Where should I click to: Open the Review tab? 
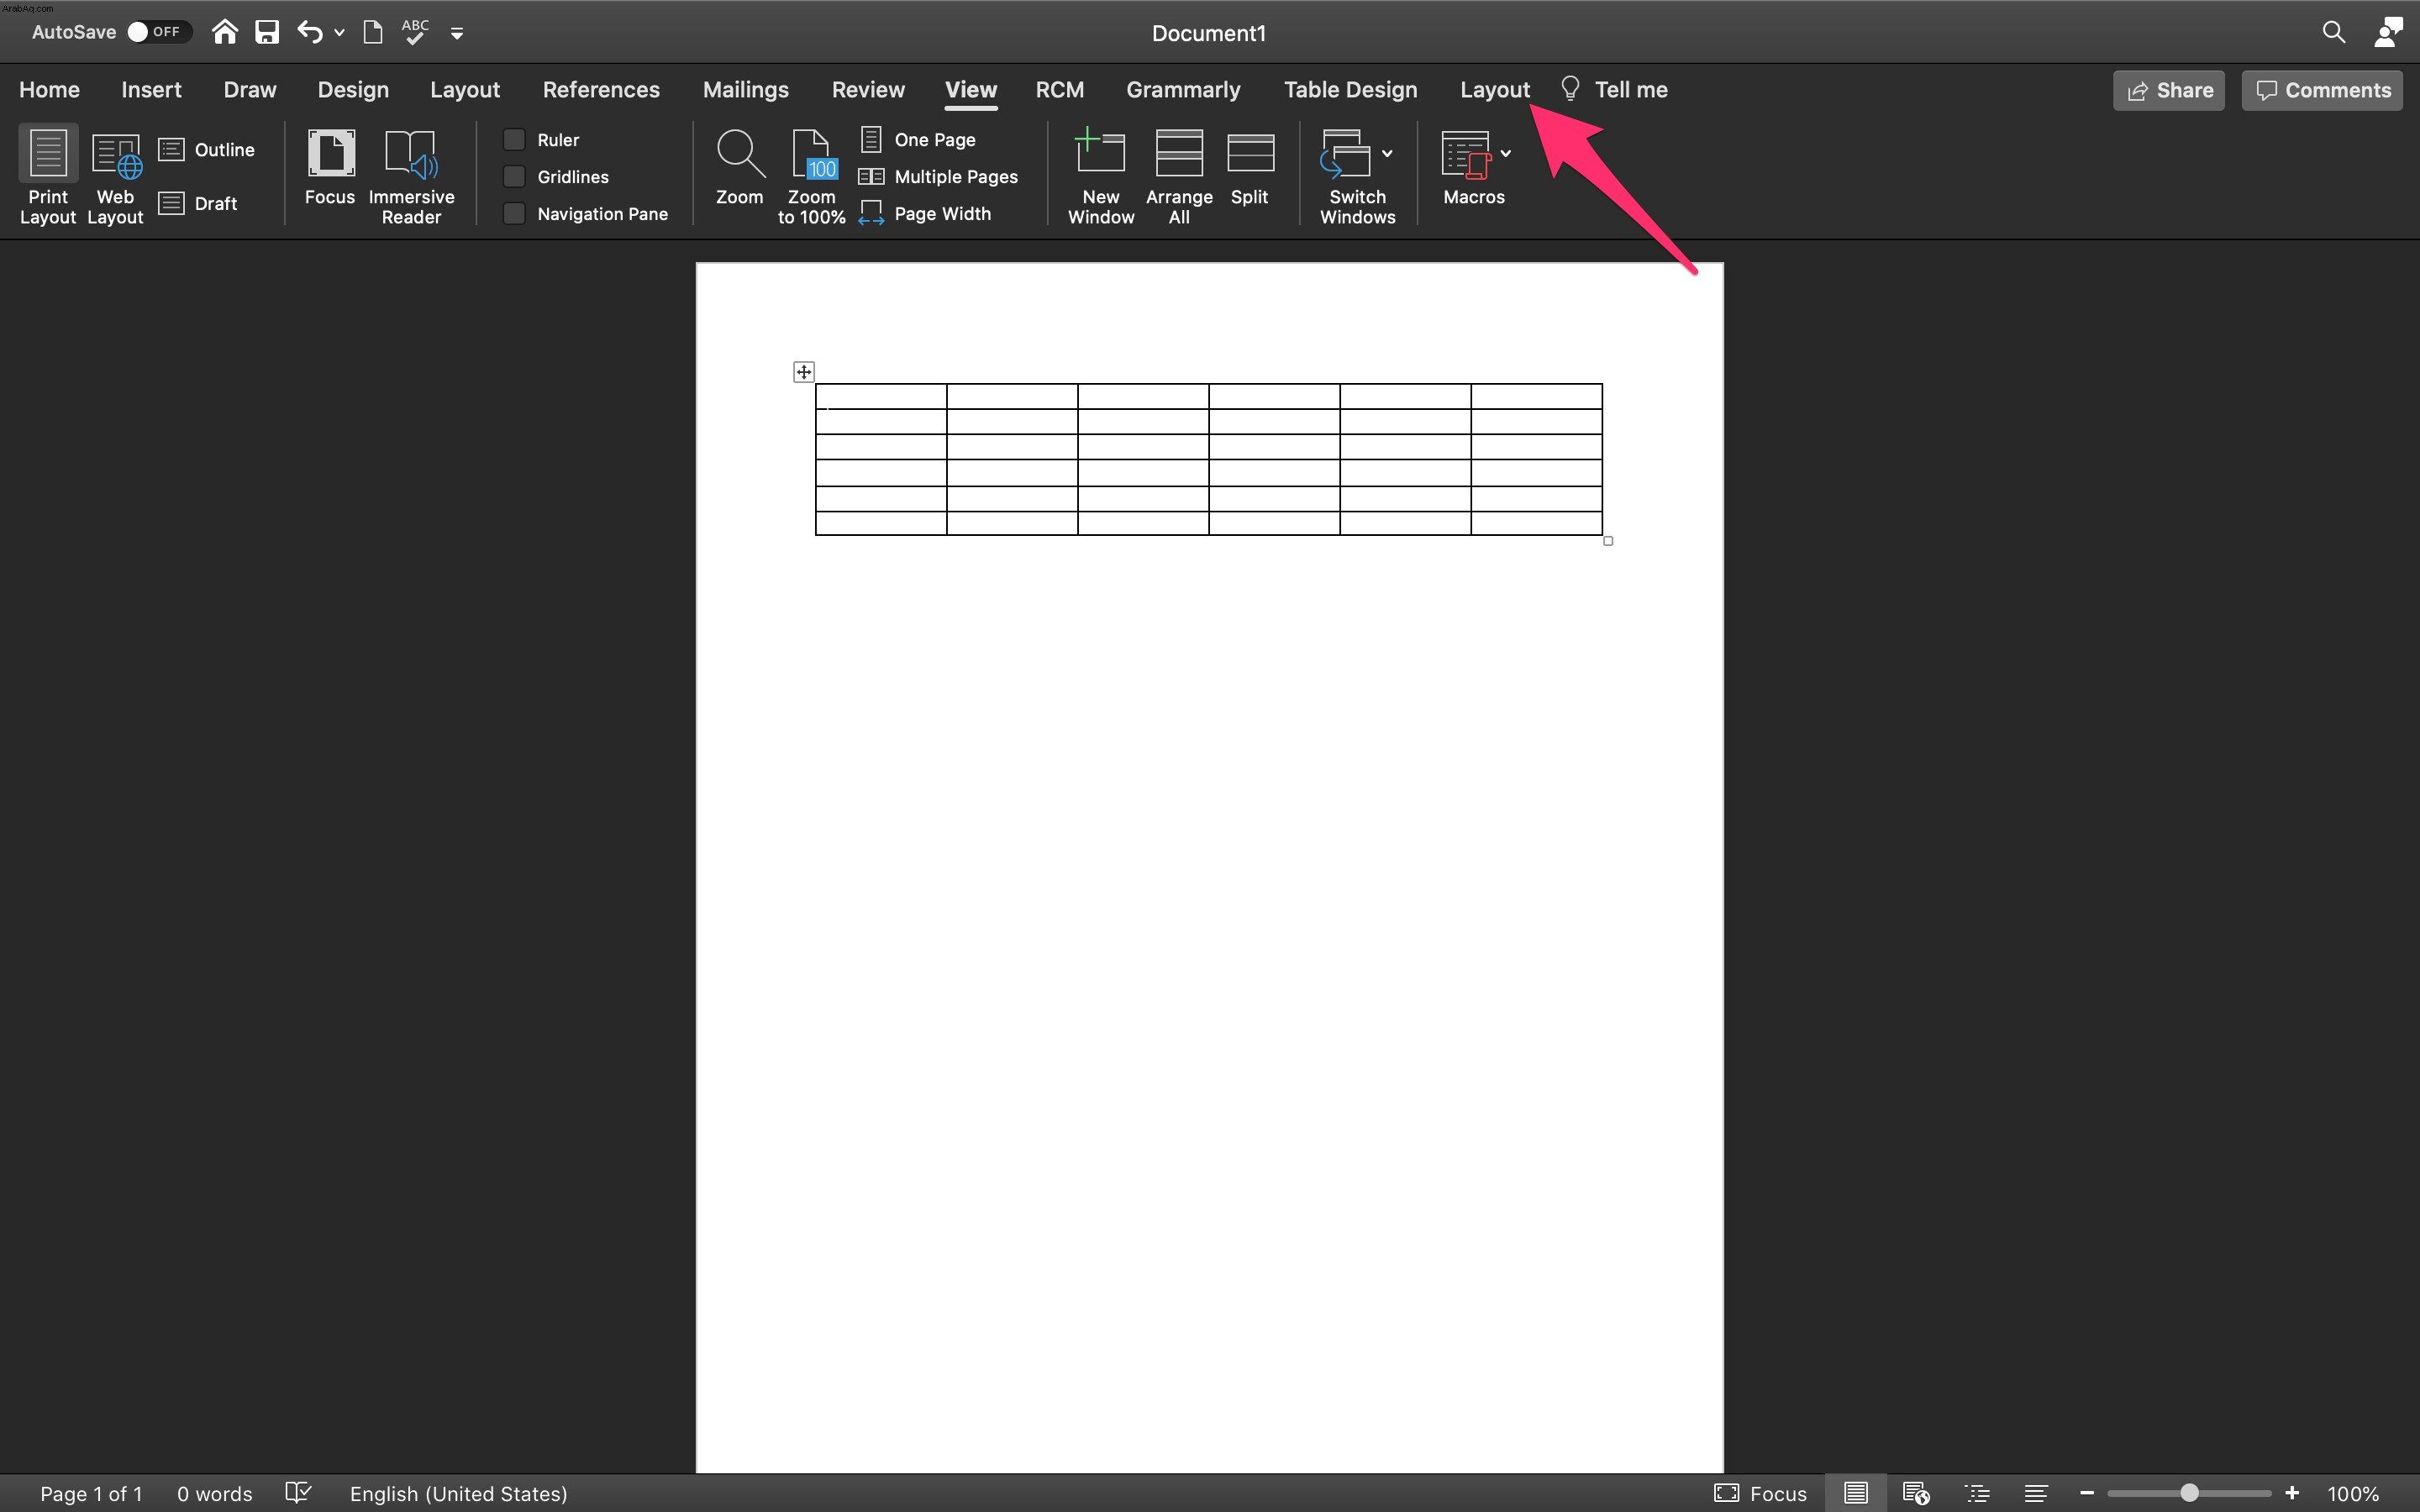(x=868, y=89)
